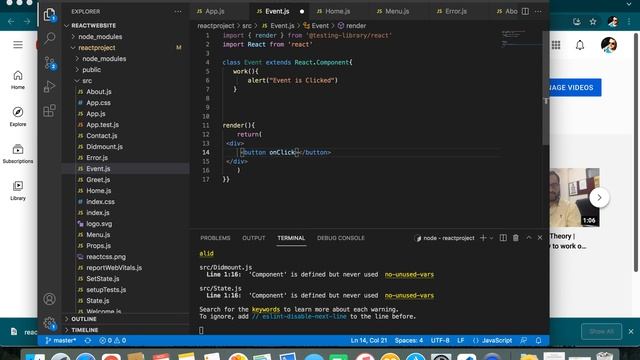Bookmark page with browser star icon

[593, 22]
